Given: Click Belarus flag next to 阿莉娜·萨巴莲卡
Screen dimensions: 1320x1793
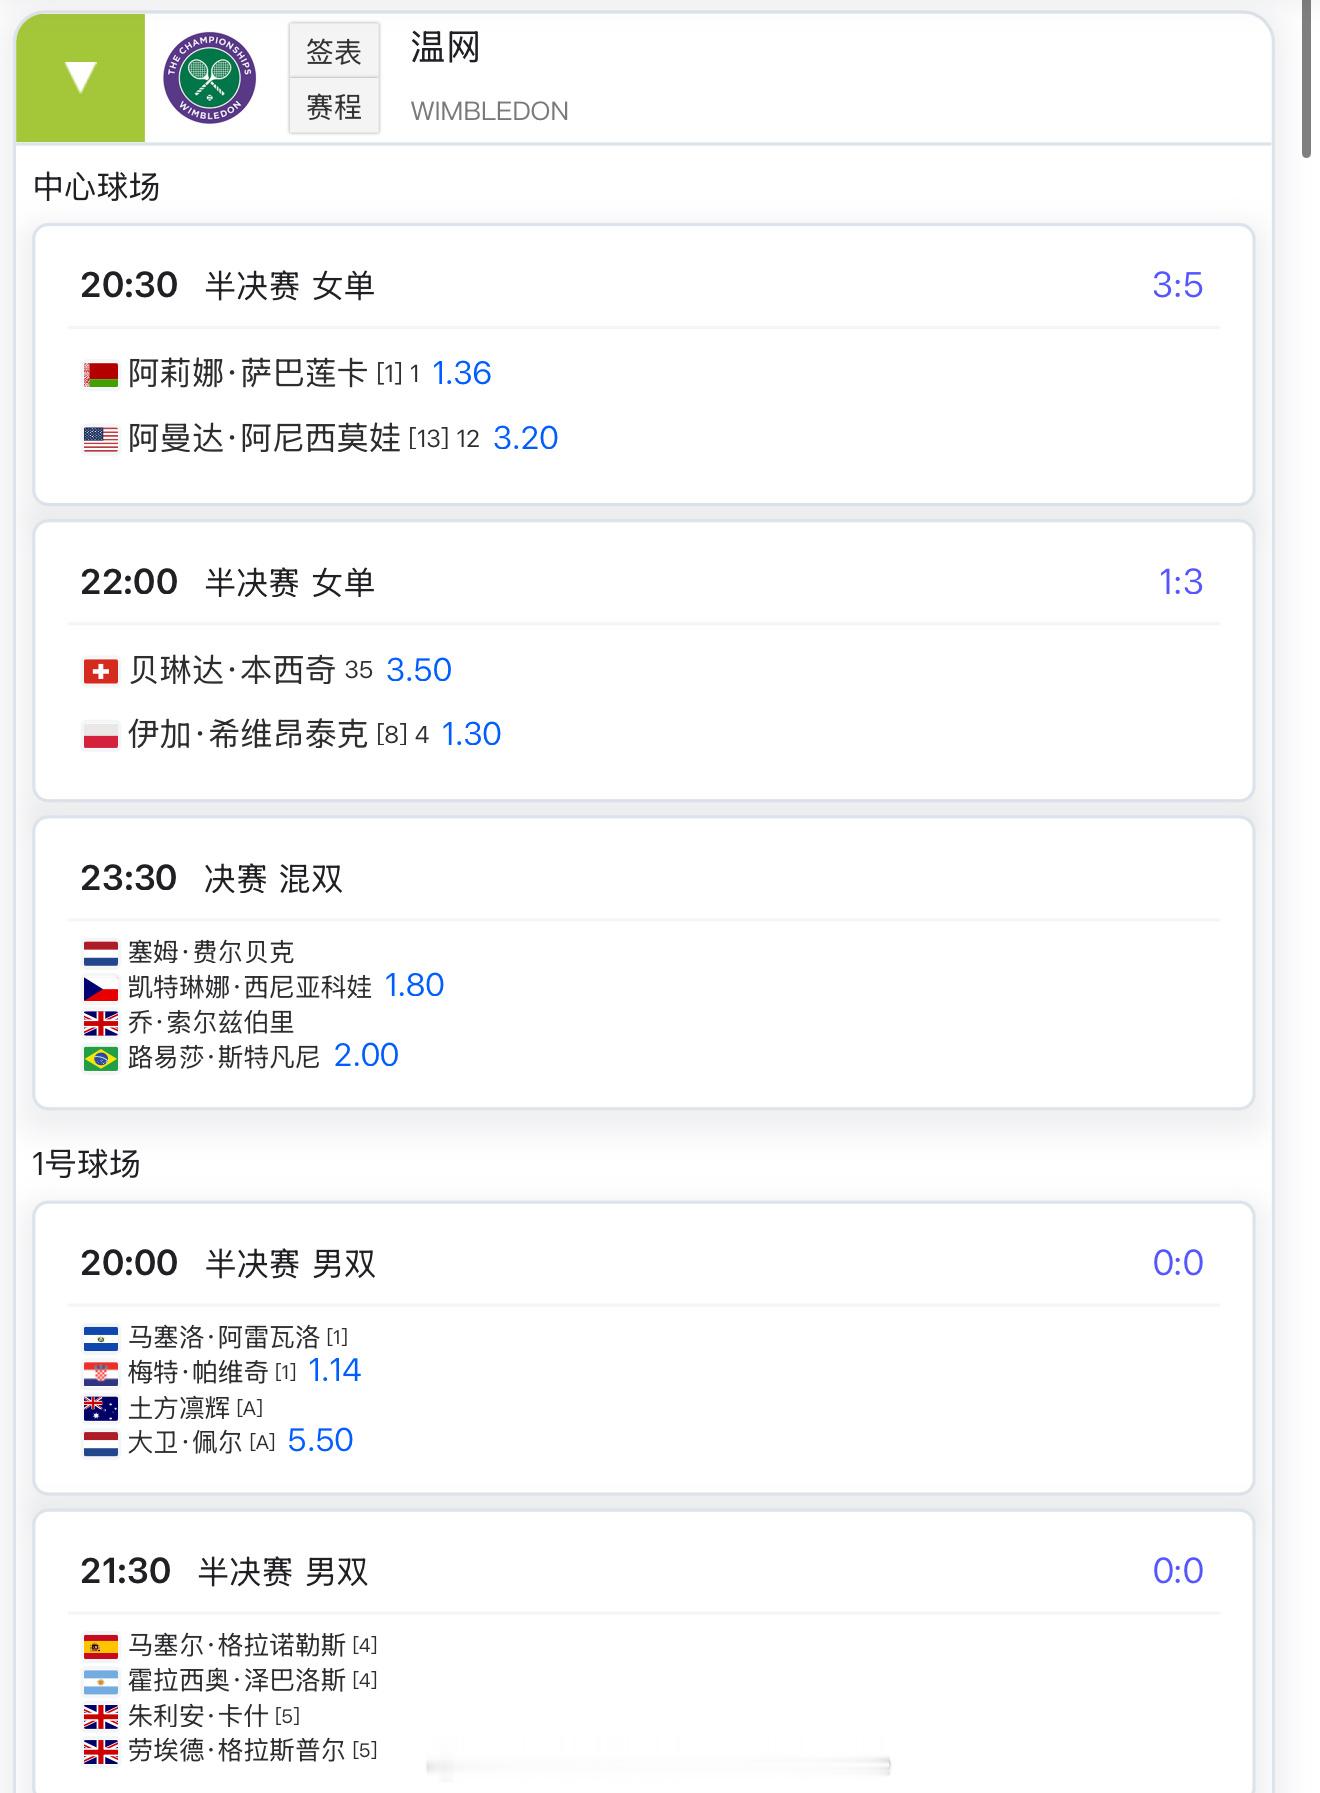Looking at the screenshot, I should [100, 375].
